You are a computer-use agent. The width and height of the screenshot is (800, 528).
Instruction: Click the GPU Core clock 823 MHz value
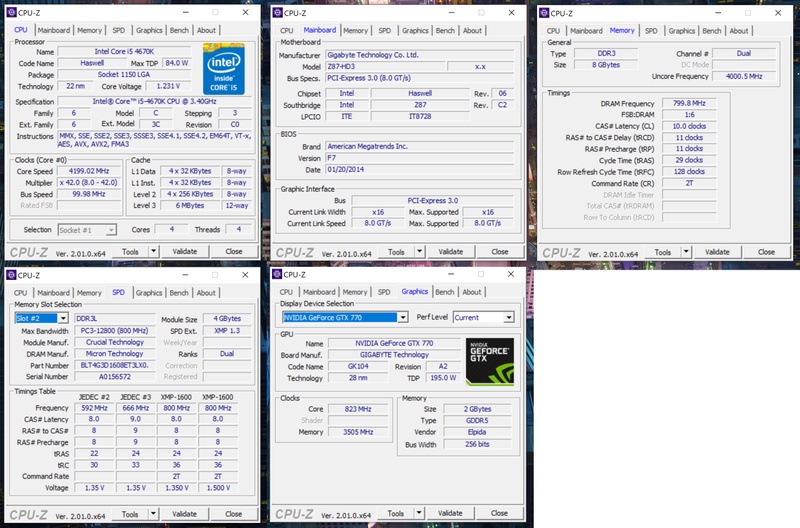(x=358, y=409)
